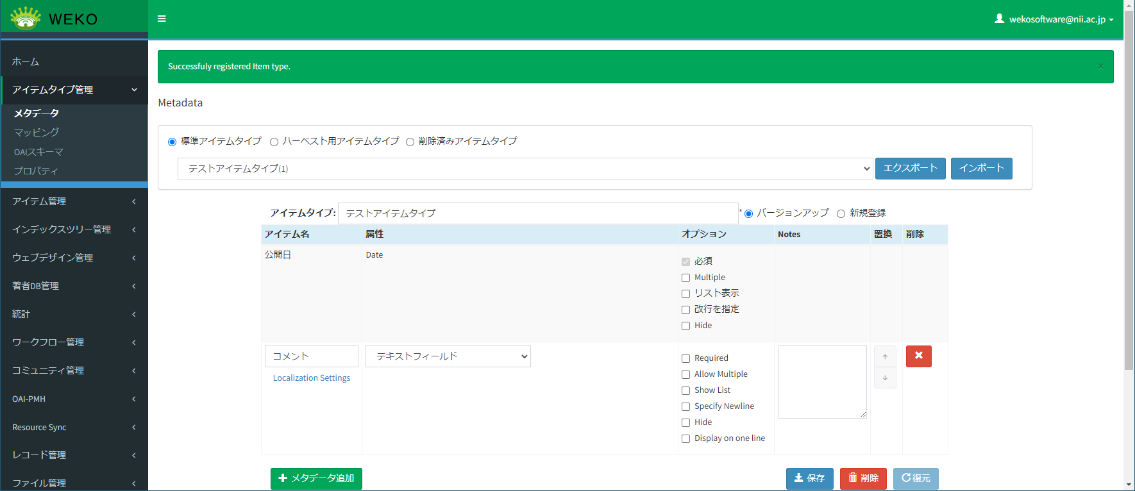Click the hamburger menu icon in header
Image resolution: width=1135 pixels, height=491 pixels.
(x=162, y=19)
